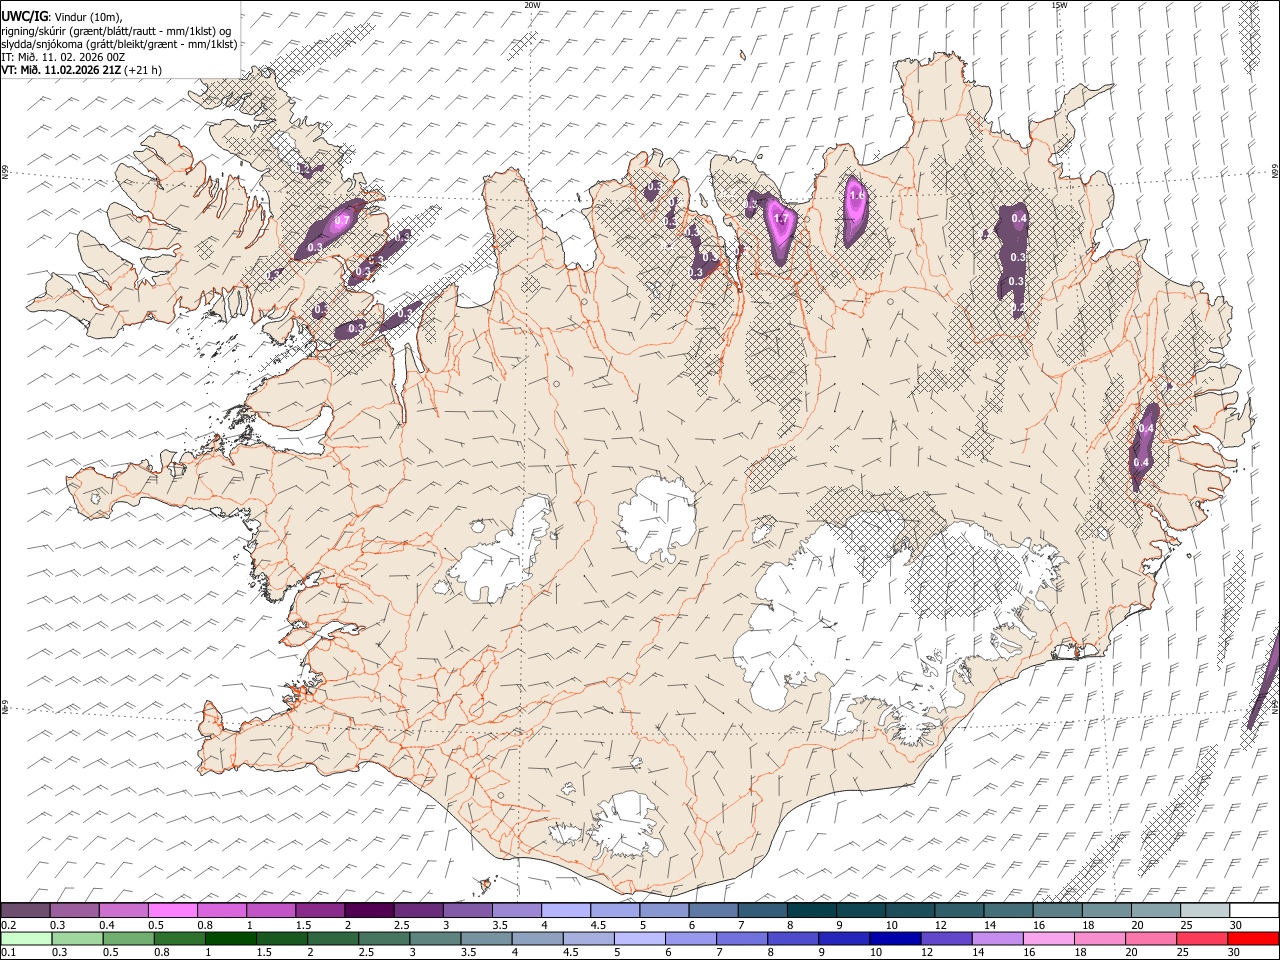Click the '20W' longitude label
Image resolution: width=1280 pixels, height=960 pixels.
(532, 5)
